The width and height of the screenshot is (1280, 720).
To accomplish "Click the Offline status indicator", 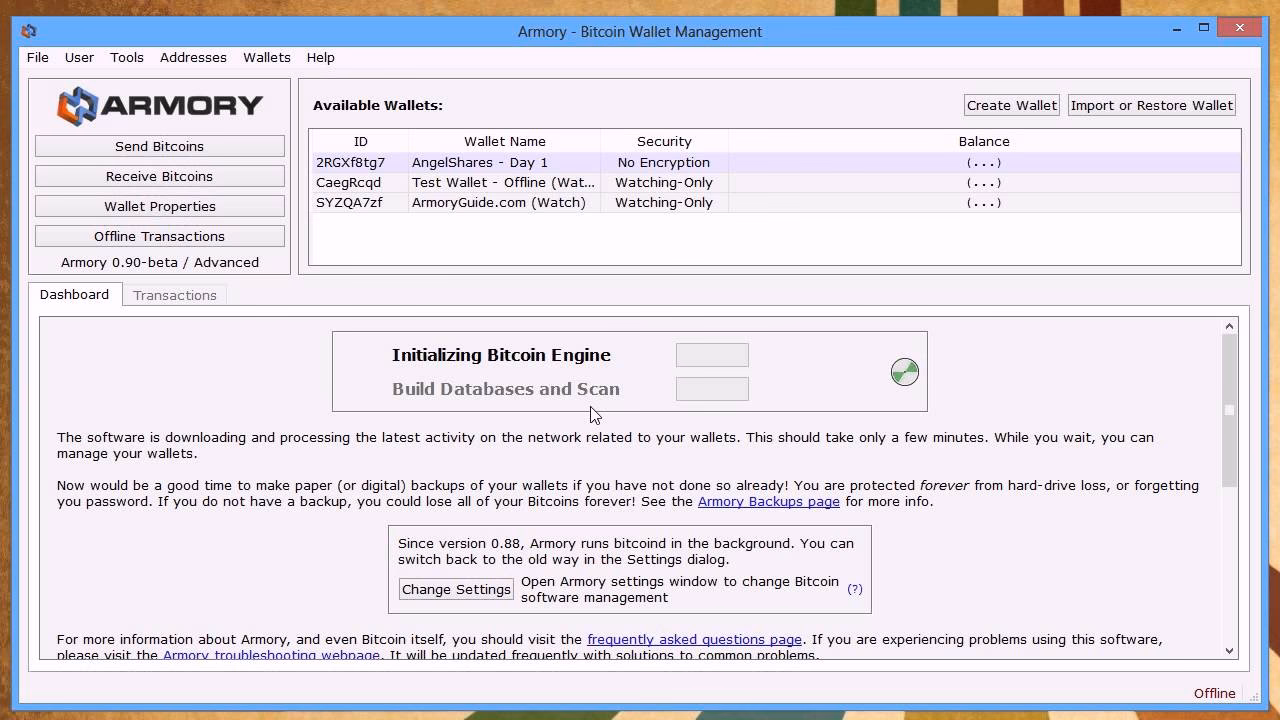I will pyautogui.click(x=1214, y=693).
